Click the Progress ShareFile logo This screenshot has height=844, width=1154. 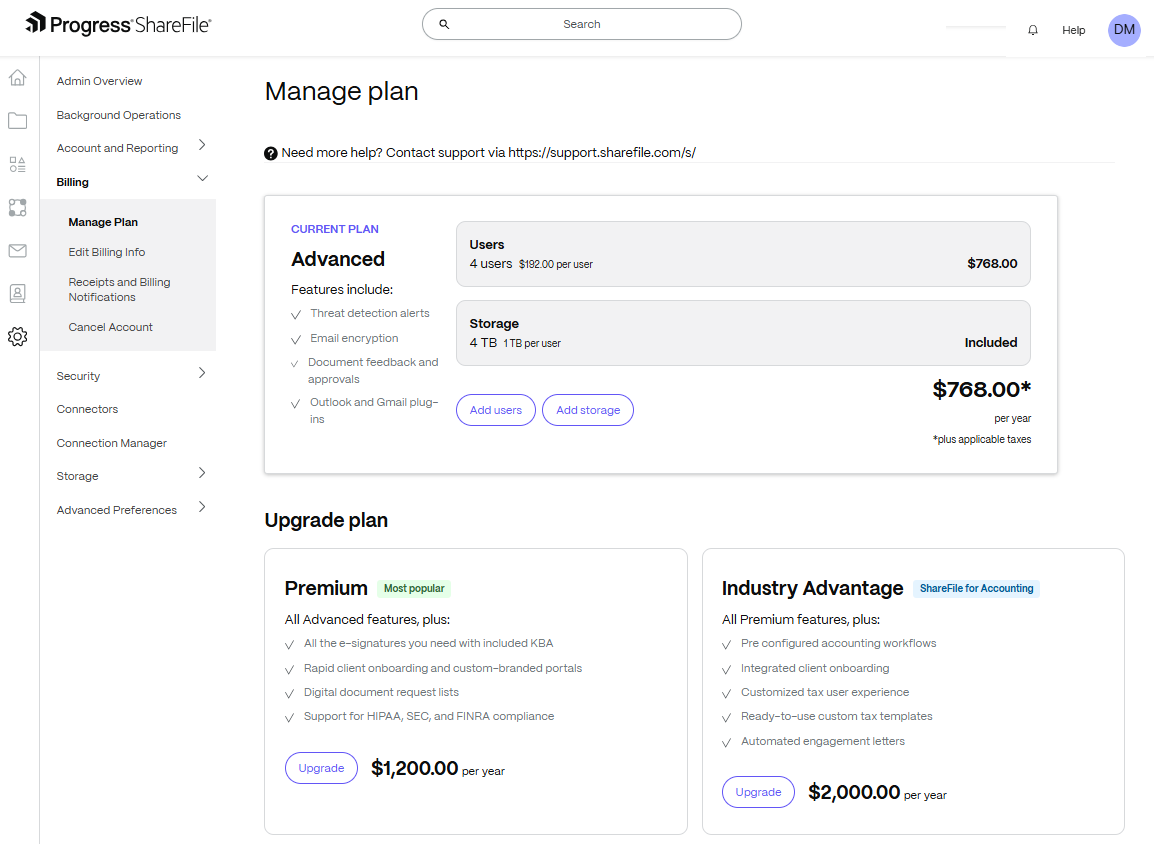click(118, 24)
